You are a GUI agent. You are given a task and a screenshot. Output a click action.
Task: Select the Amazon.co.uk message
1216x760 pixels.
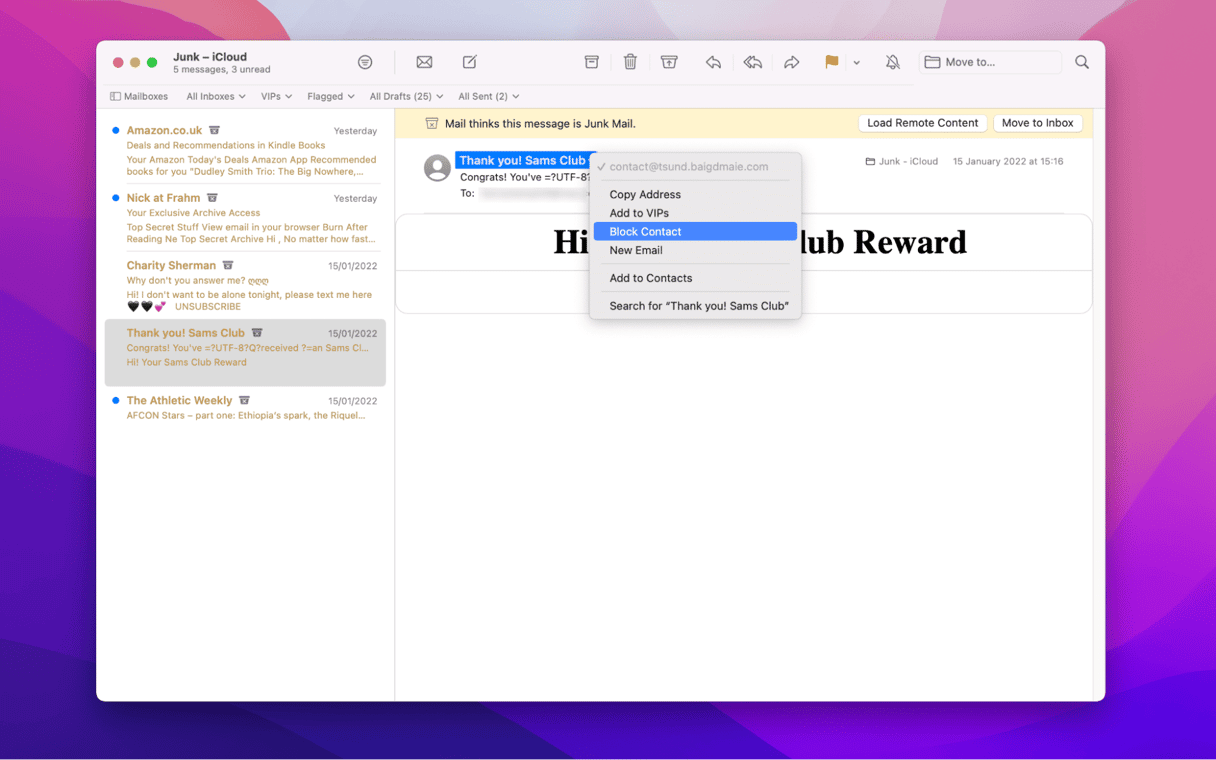(x=245, y=150)
